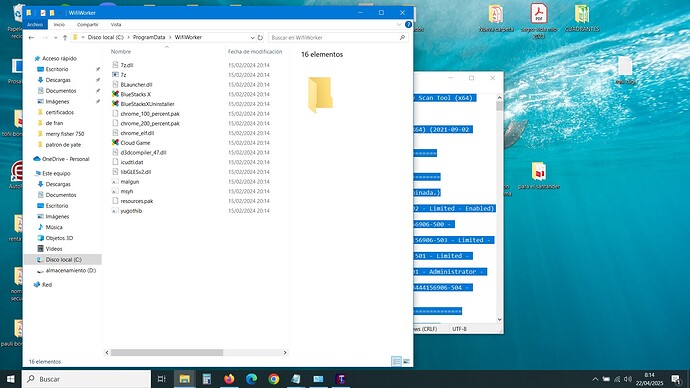Select Disco local (C:) in navigation pane
Viewport: 690px width, 388px height.
pyautogui.click(x=63, y=260)
